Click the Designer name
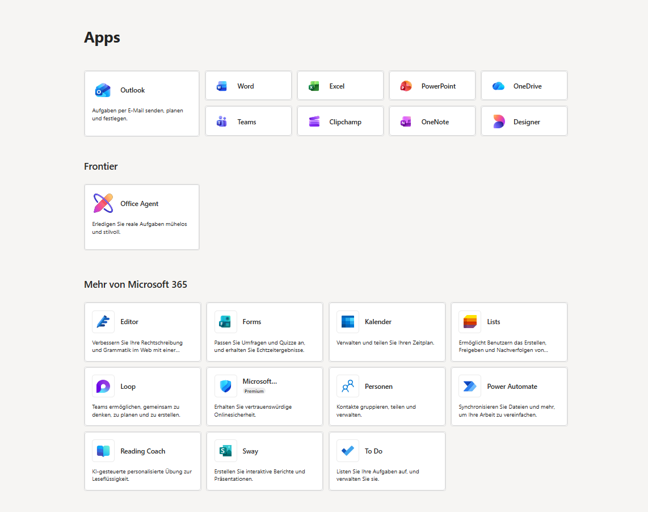The width and height of the screenshot is (648, 512). [x=526, y=122]
